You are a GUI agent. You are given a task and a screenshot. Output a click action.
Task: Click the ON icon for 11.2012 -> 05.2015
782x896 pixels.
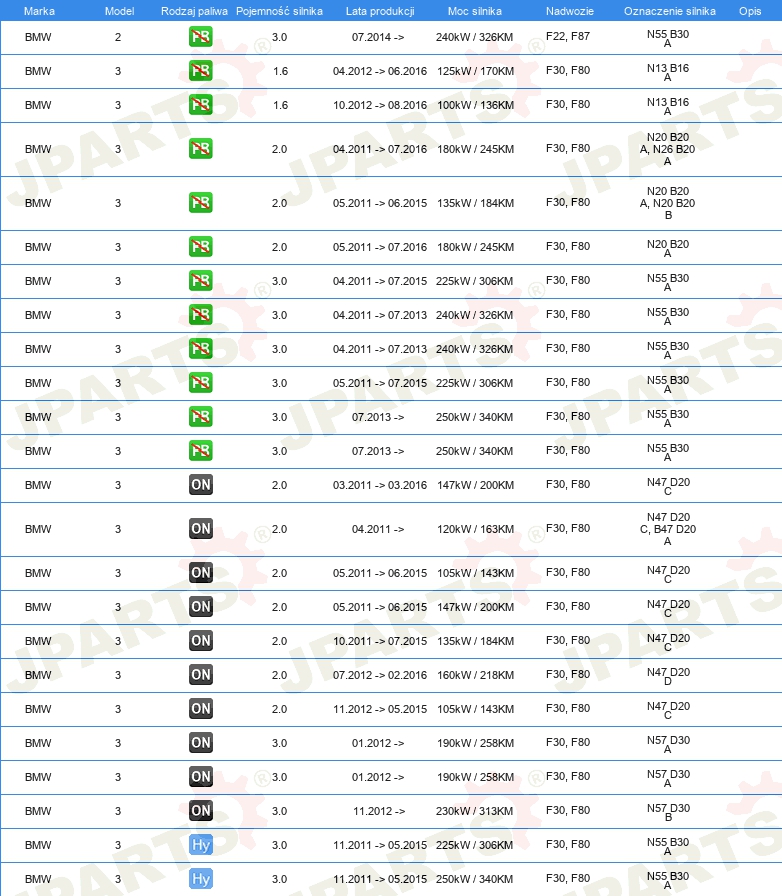201,709
